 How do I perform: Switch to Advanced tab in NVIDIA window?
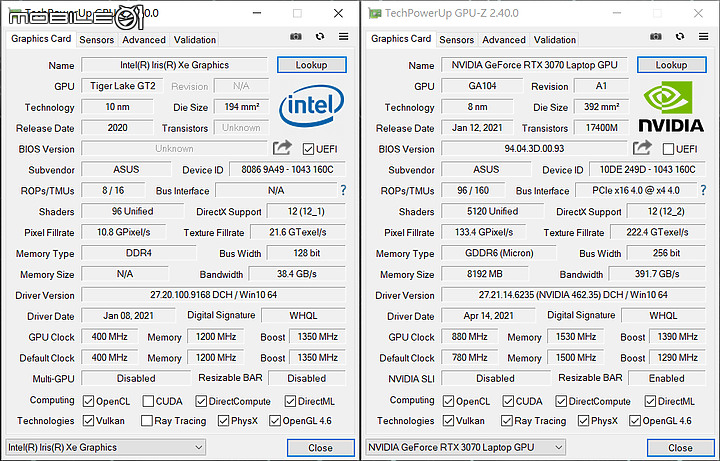[x=504, y=40]
